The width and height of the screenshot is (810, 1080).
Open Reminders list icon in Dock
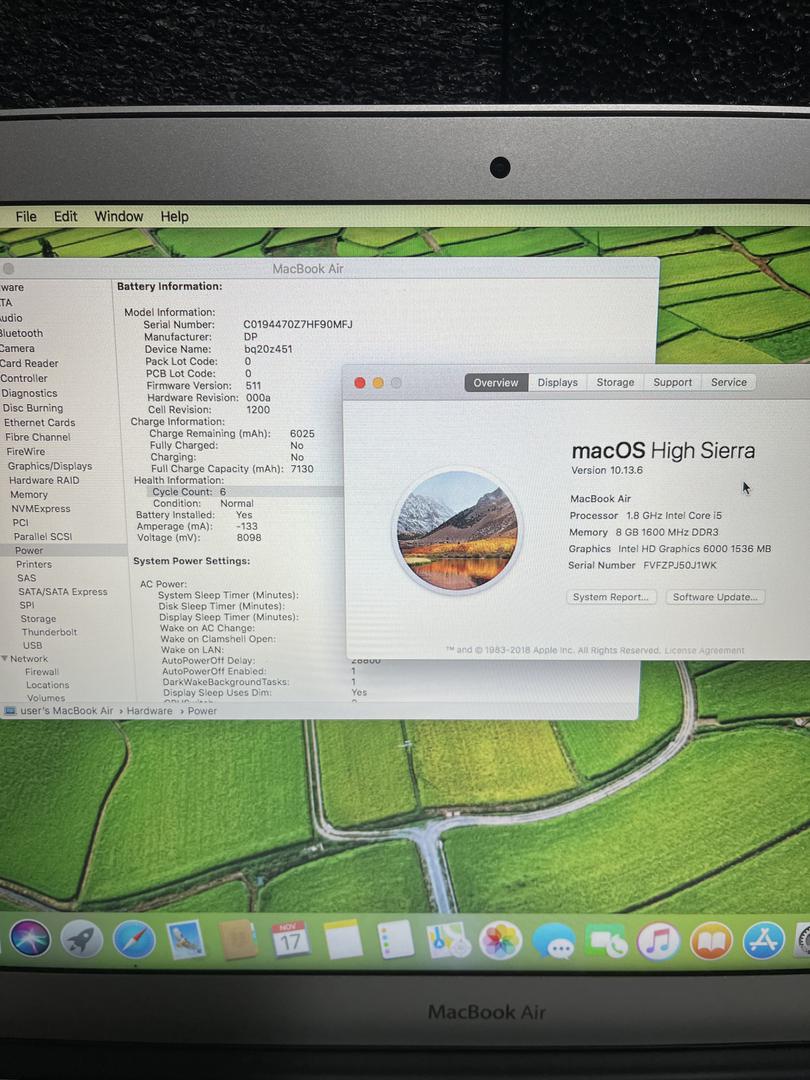coord(395,939)
